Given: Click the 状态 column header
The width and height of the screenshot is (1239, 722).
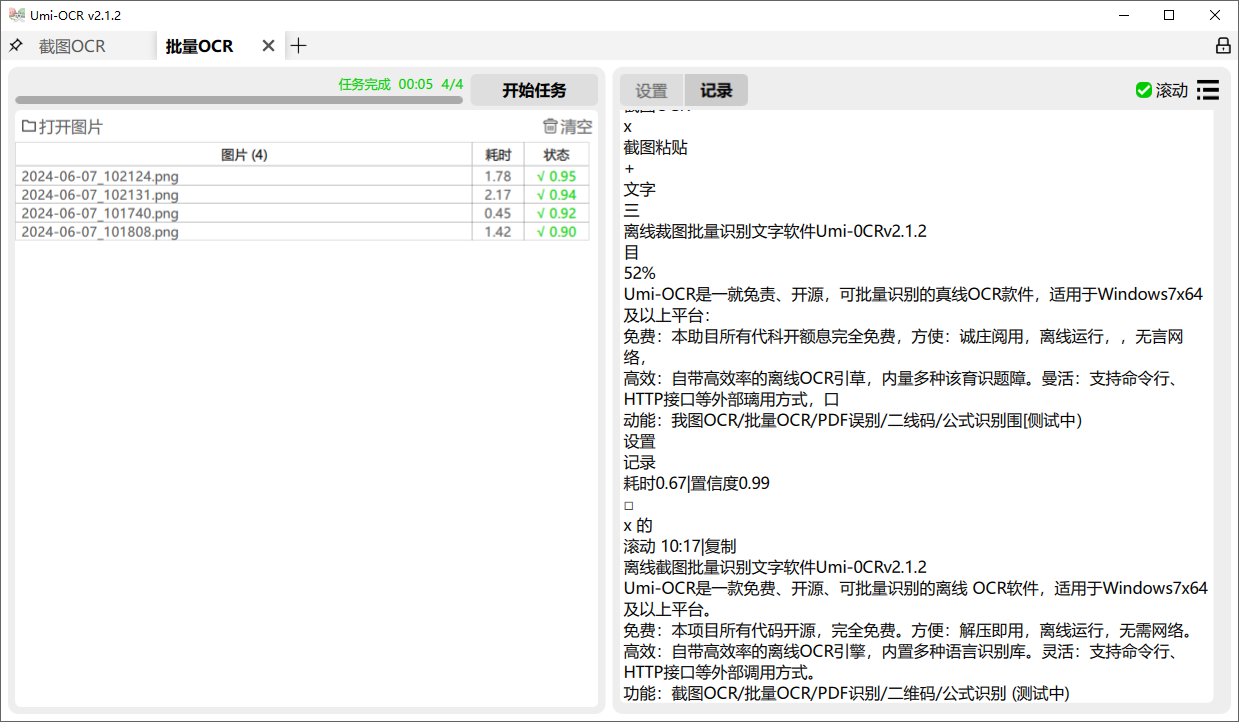Looking at the screenshot, I should click(557, 155).
